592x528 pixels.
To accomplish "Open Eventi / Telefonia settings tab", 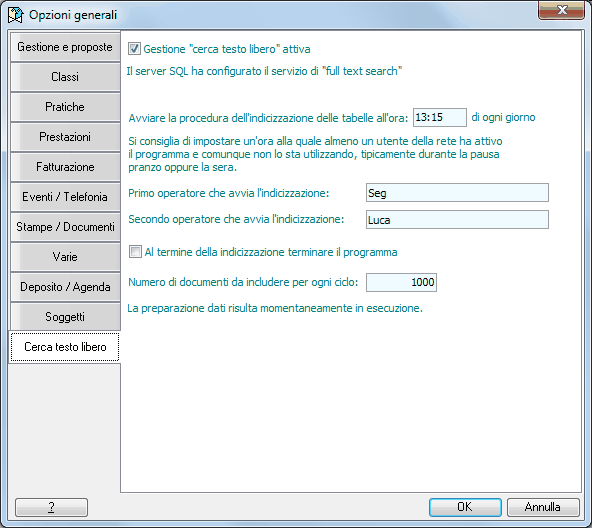I will coord(65,197).
